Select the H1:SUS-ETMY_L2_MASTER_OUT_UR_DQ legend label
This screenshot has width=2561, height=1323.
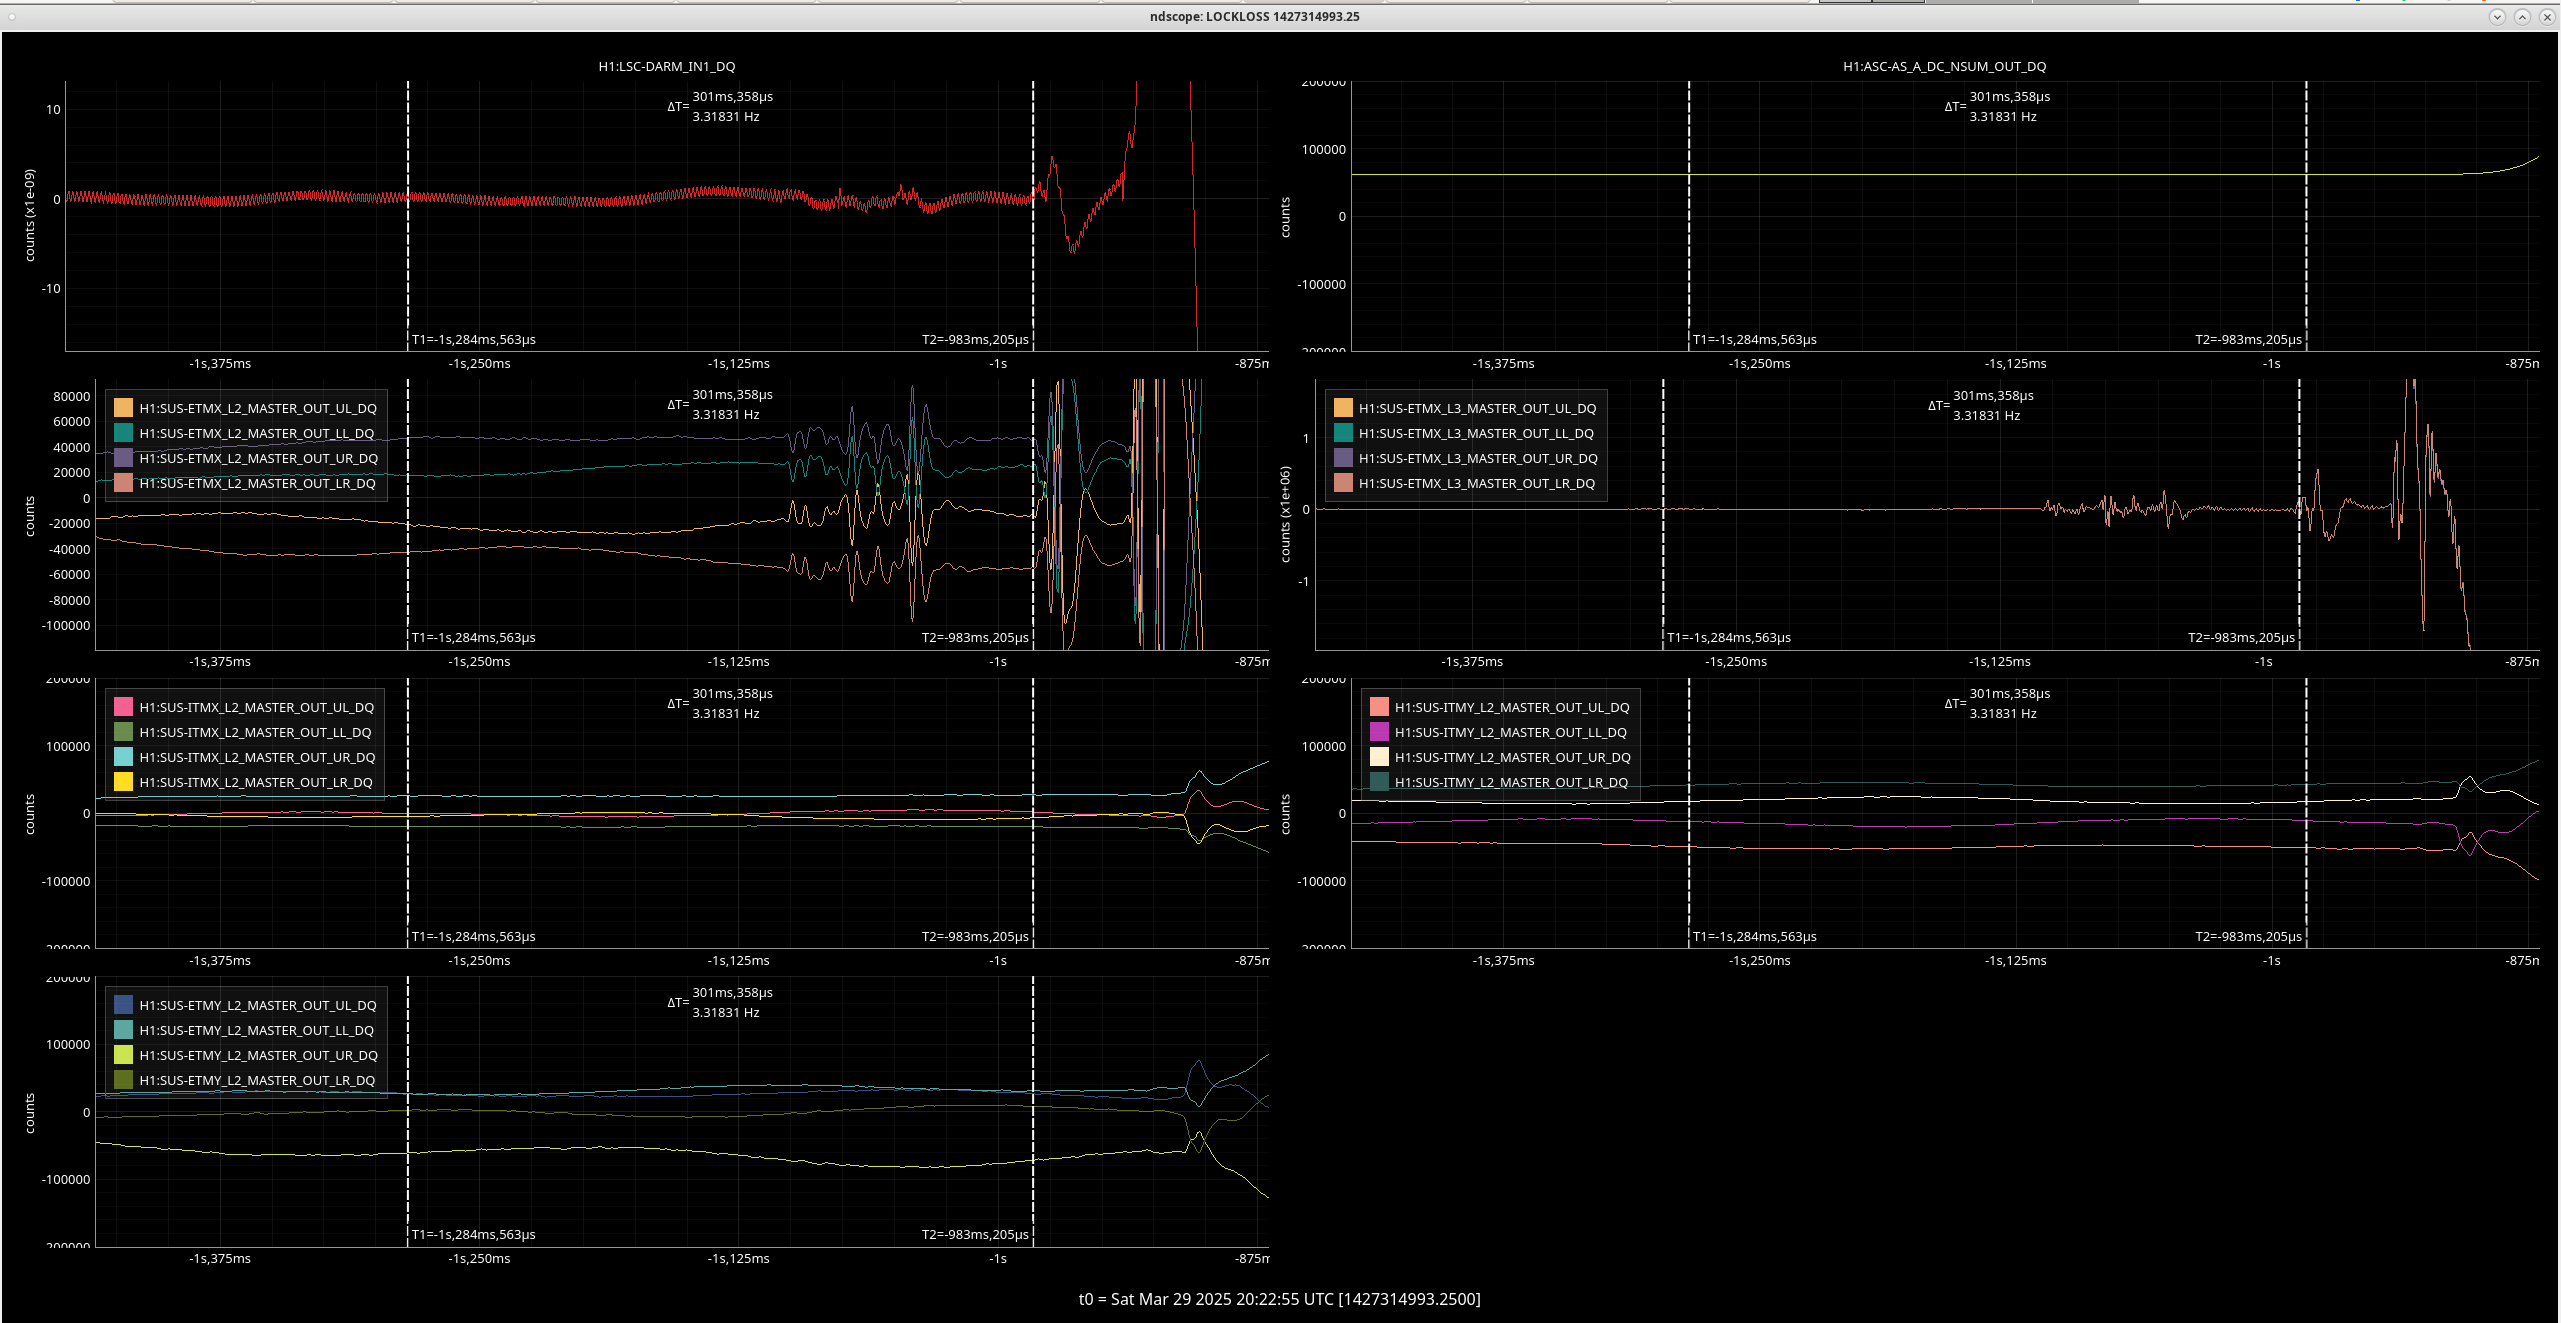(259, 1055)
